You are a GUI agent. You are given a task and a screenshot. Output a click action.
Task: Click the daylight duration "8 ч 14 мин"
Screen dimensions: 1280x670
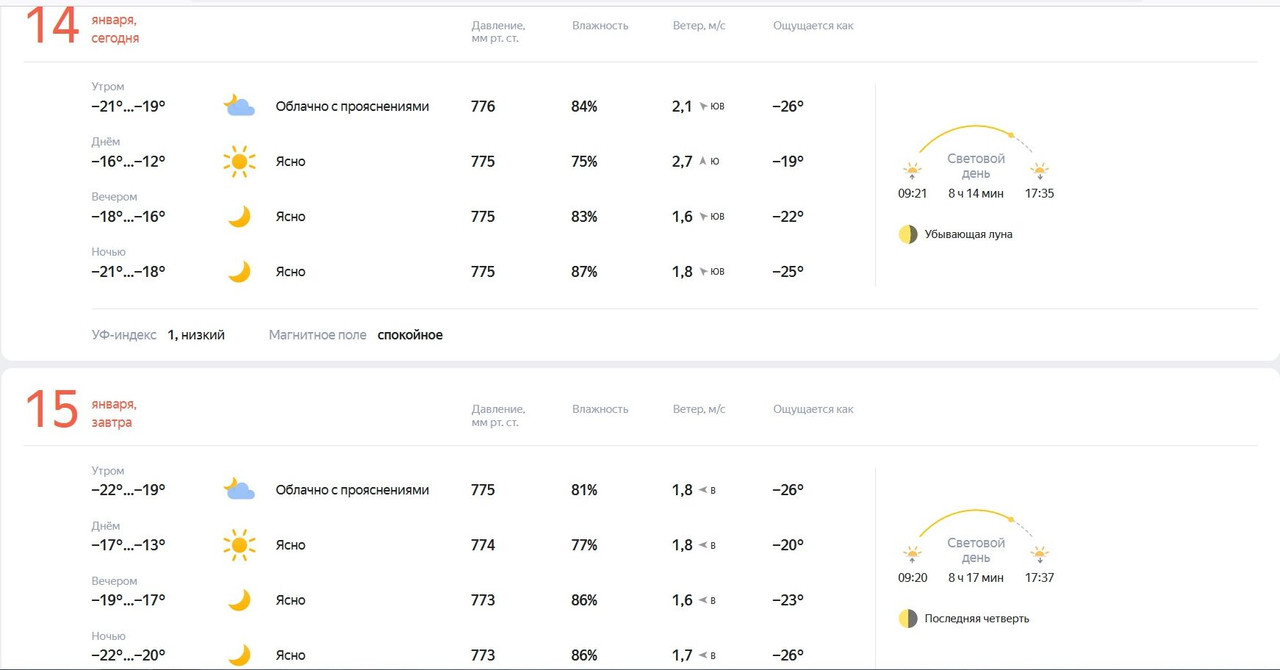[976, 193]
